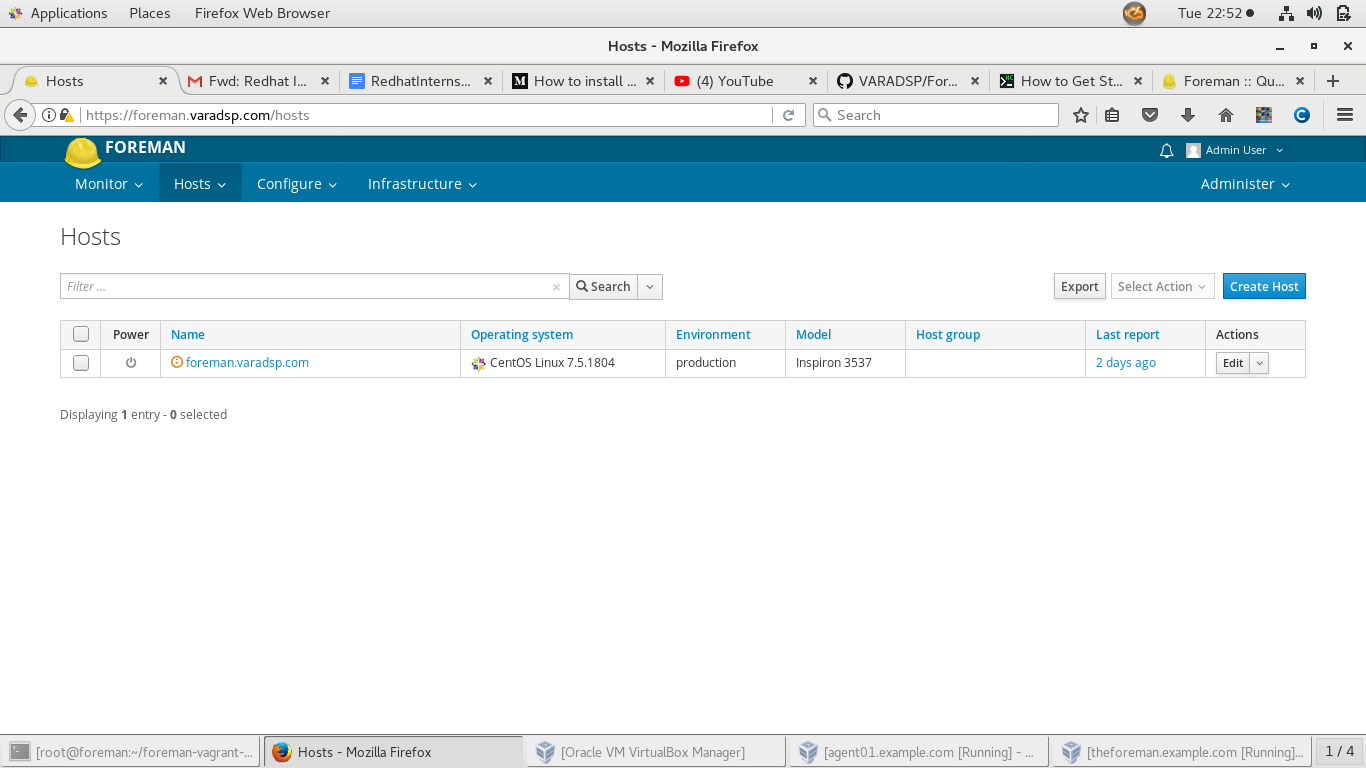Click the pixelated extension icon in toolbar

point(1264,115)
